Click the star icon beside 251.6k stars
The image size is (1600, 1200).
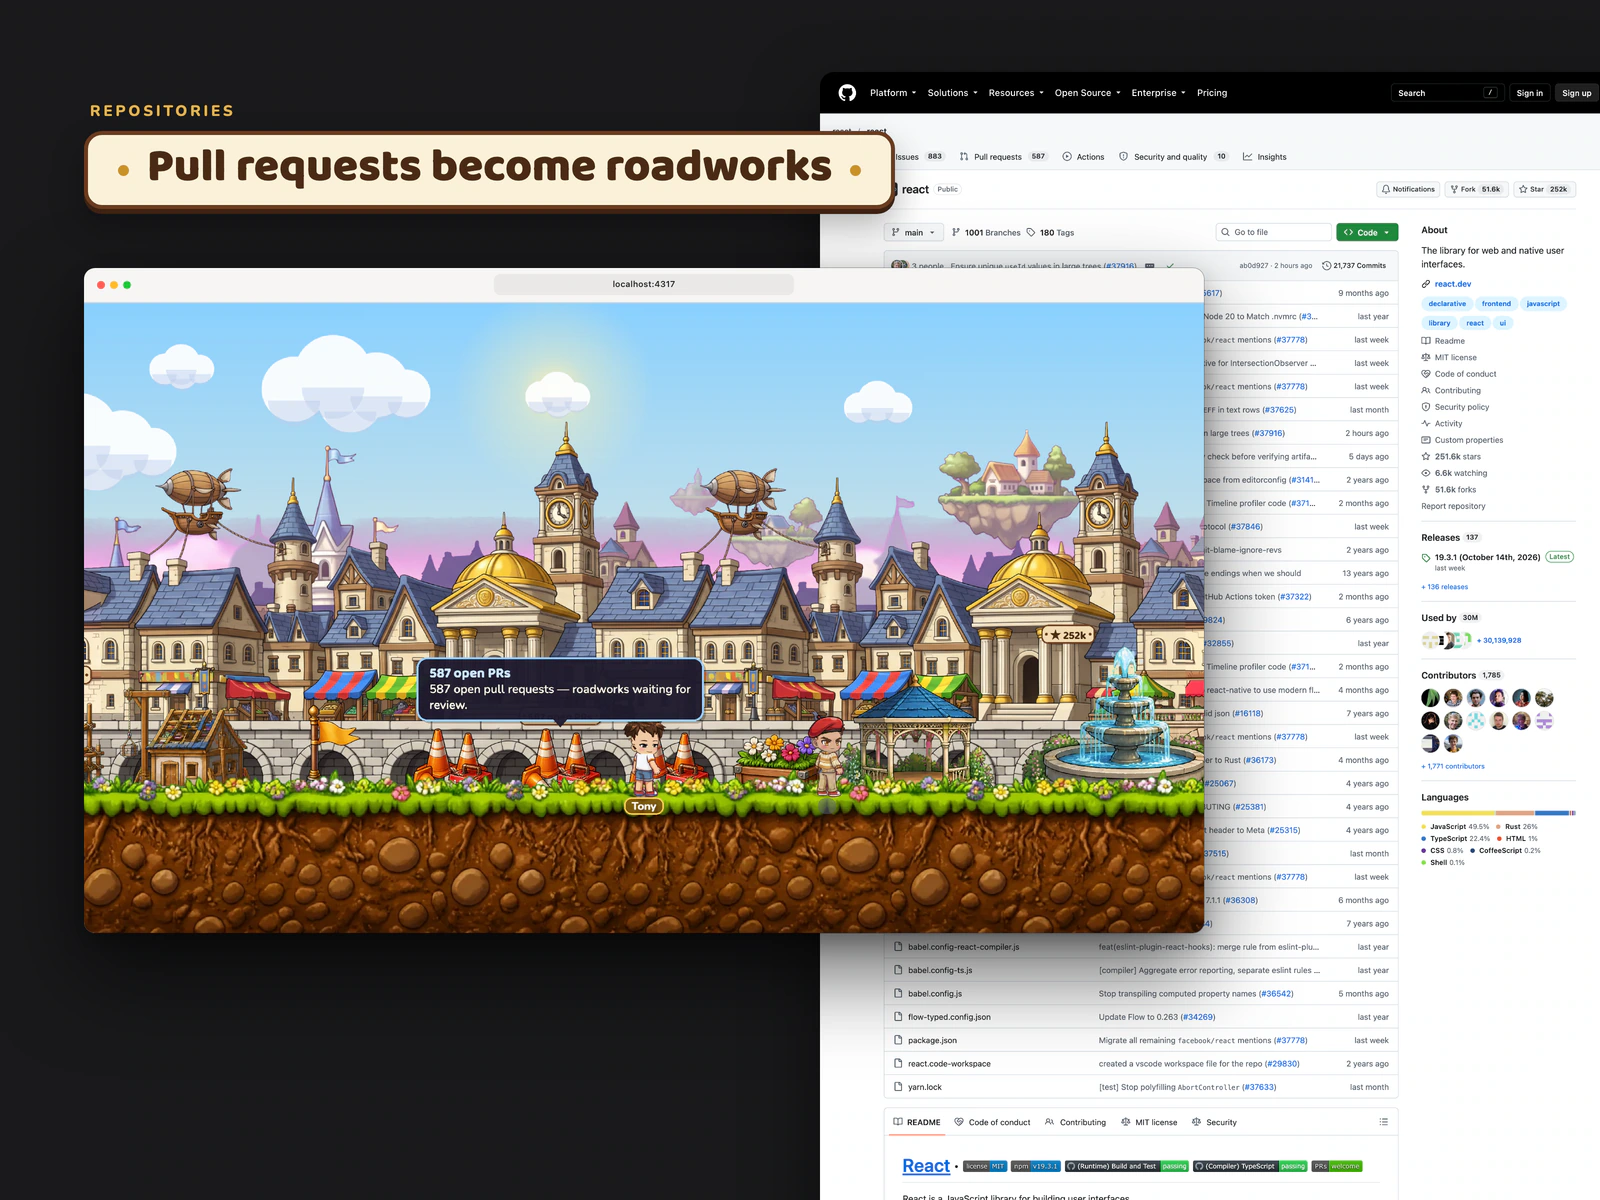pos(1426,456)
